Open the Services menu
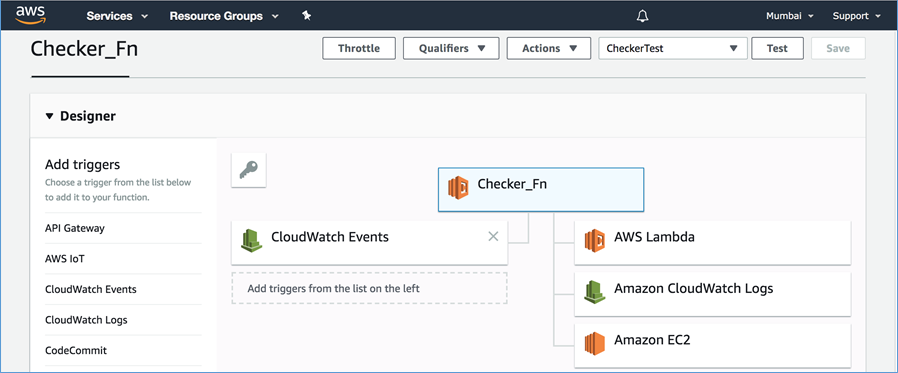This screenshot has width=898, height=373. point(117,16)
